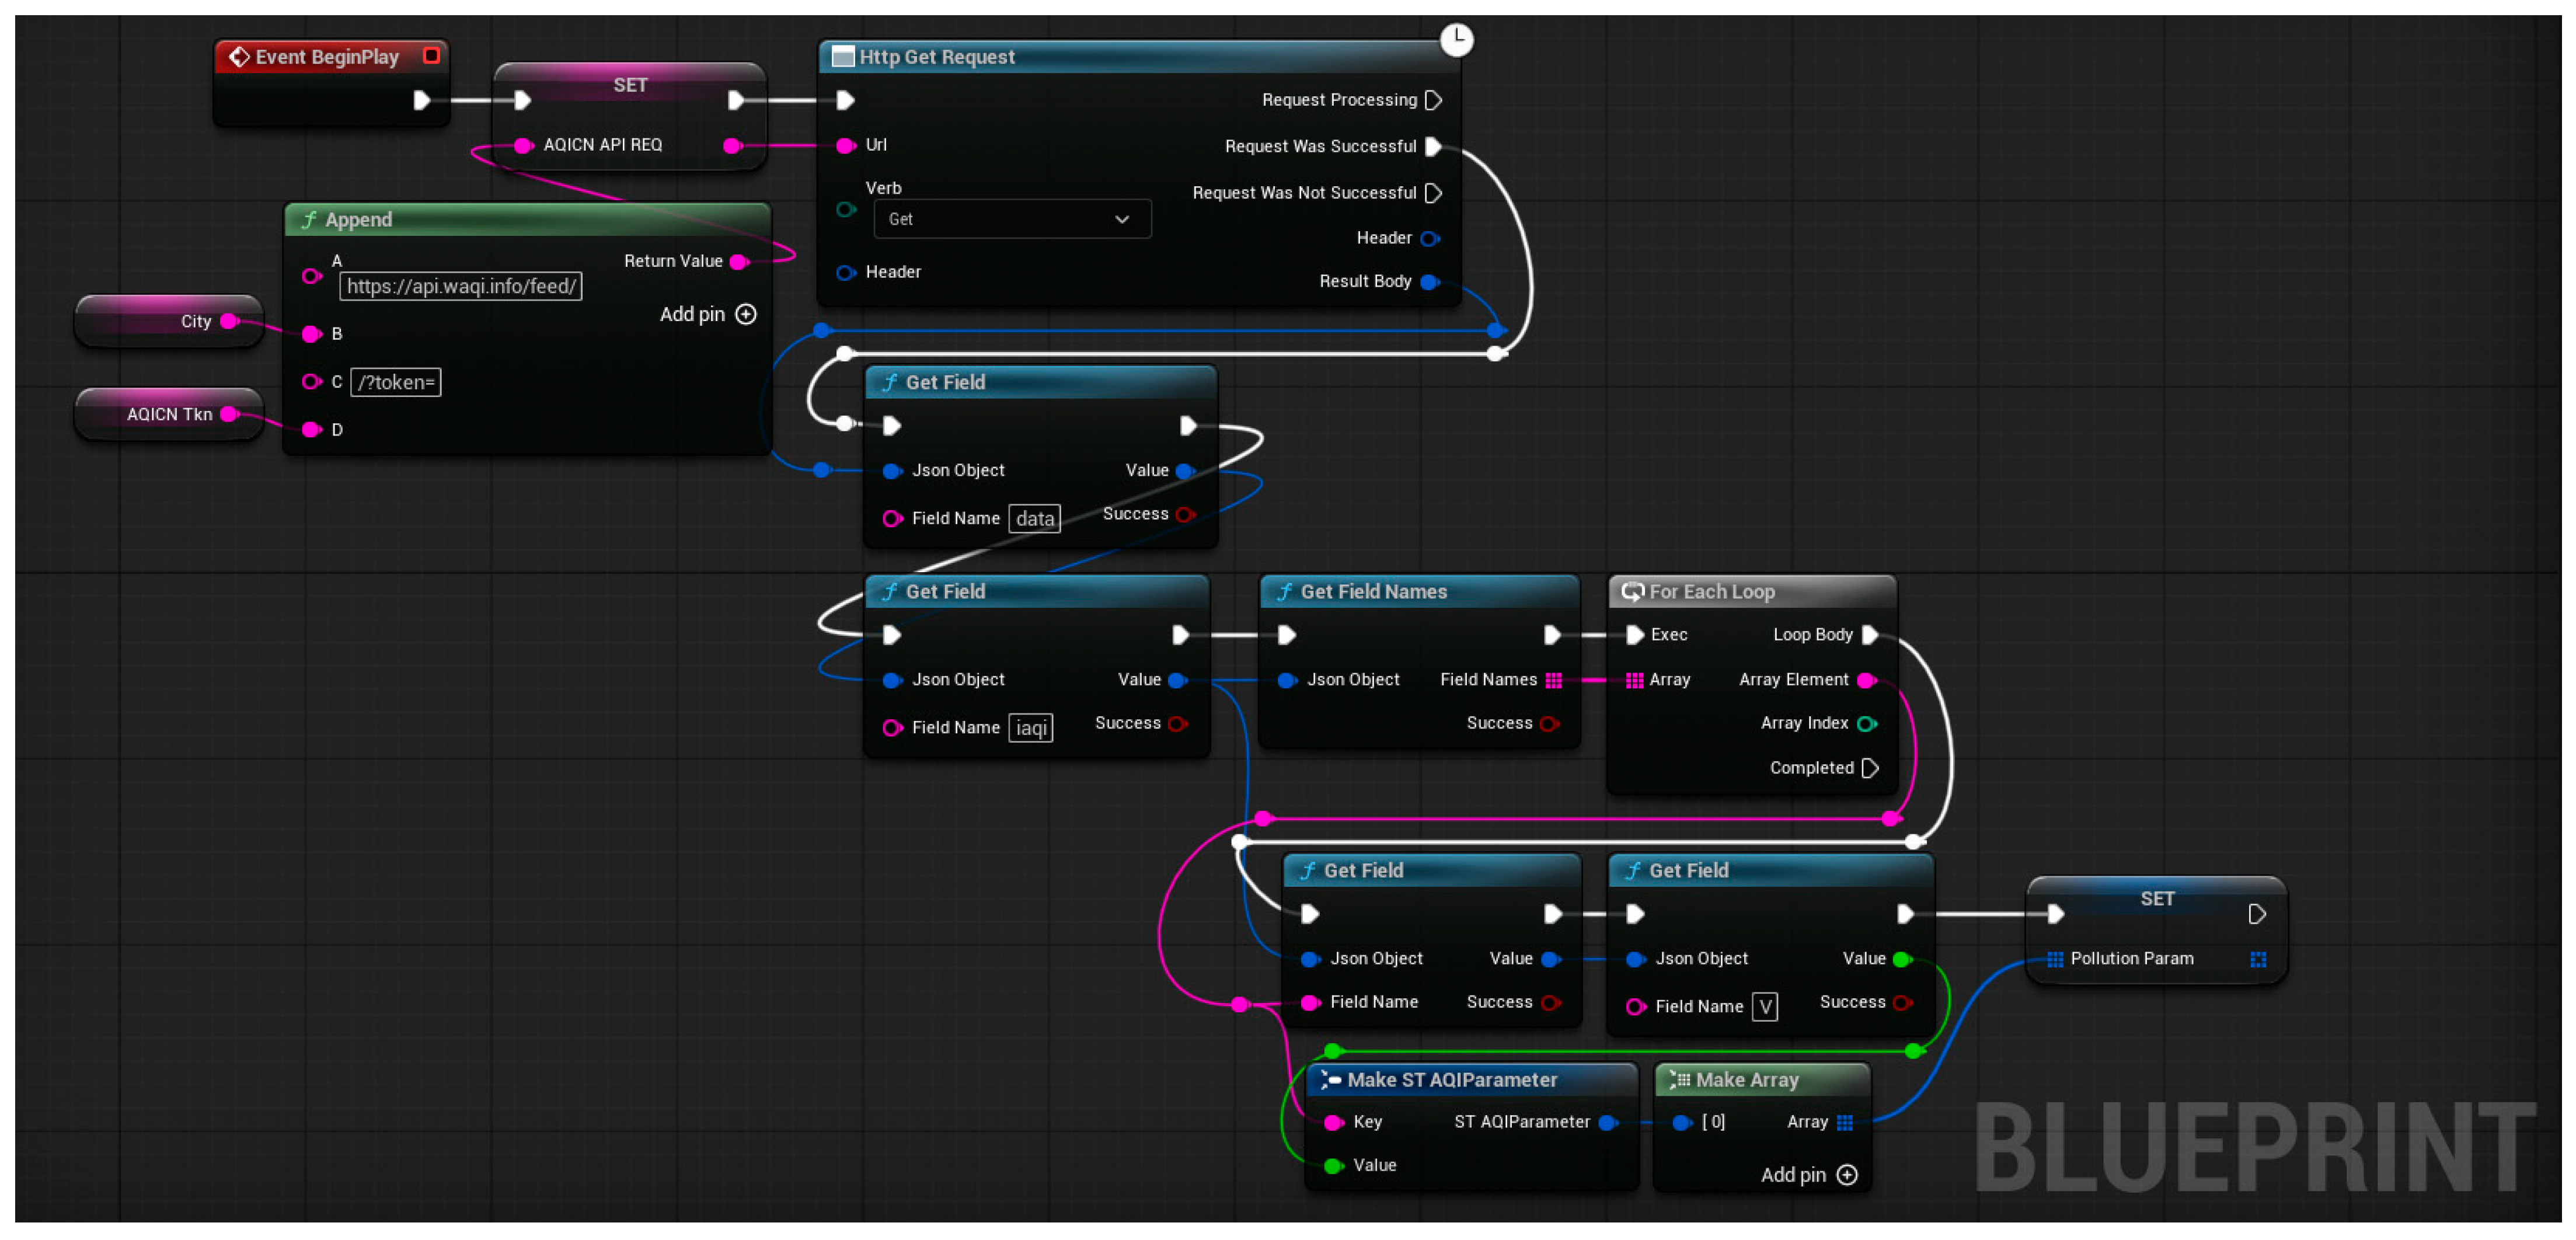Open the Verb dropdown set to Get
The width and height of the screenshot is (2576, 1240).
[x=1012, y=219]
